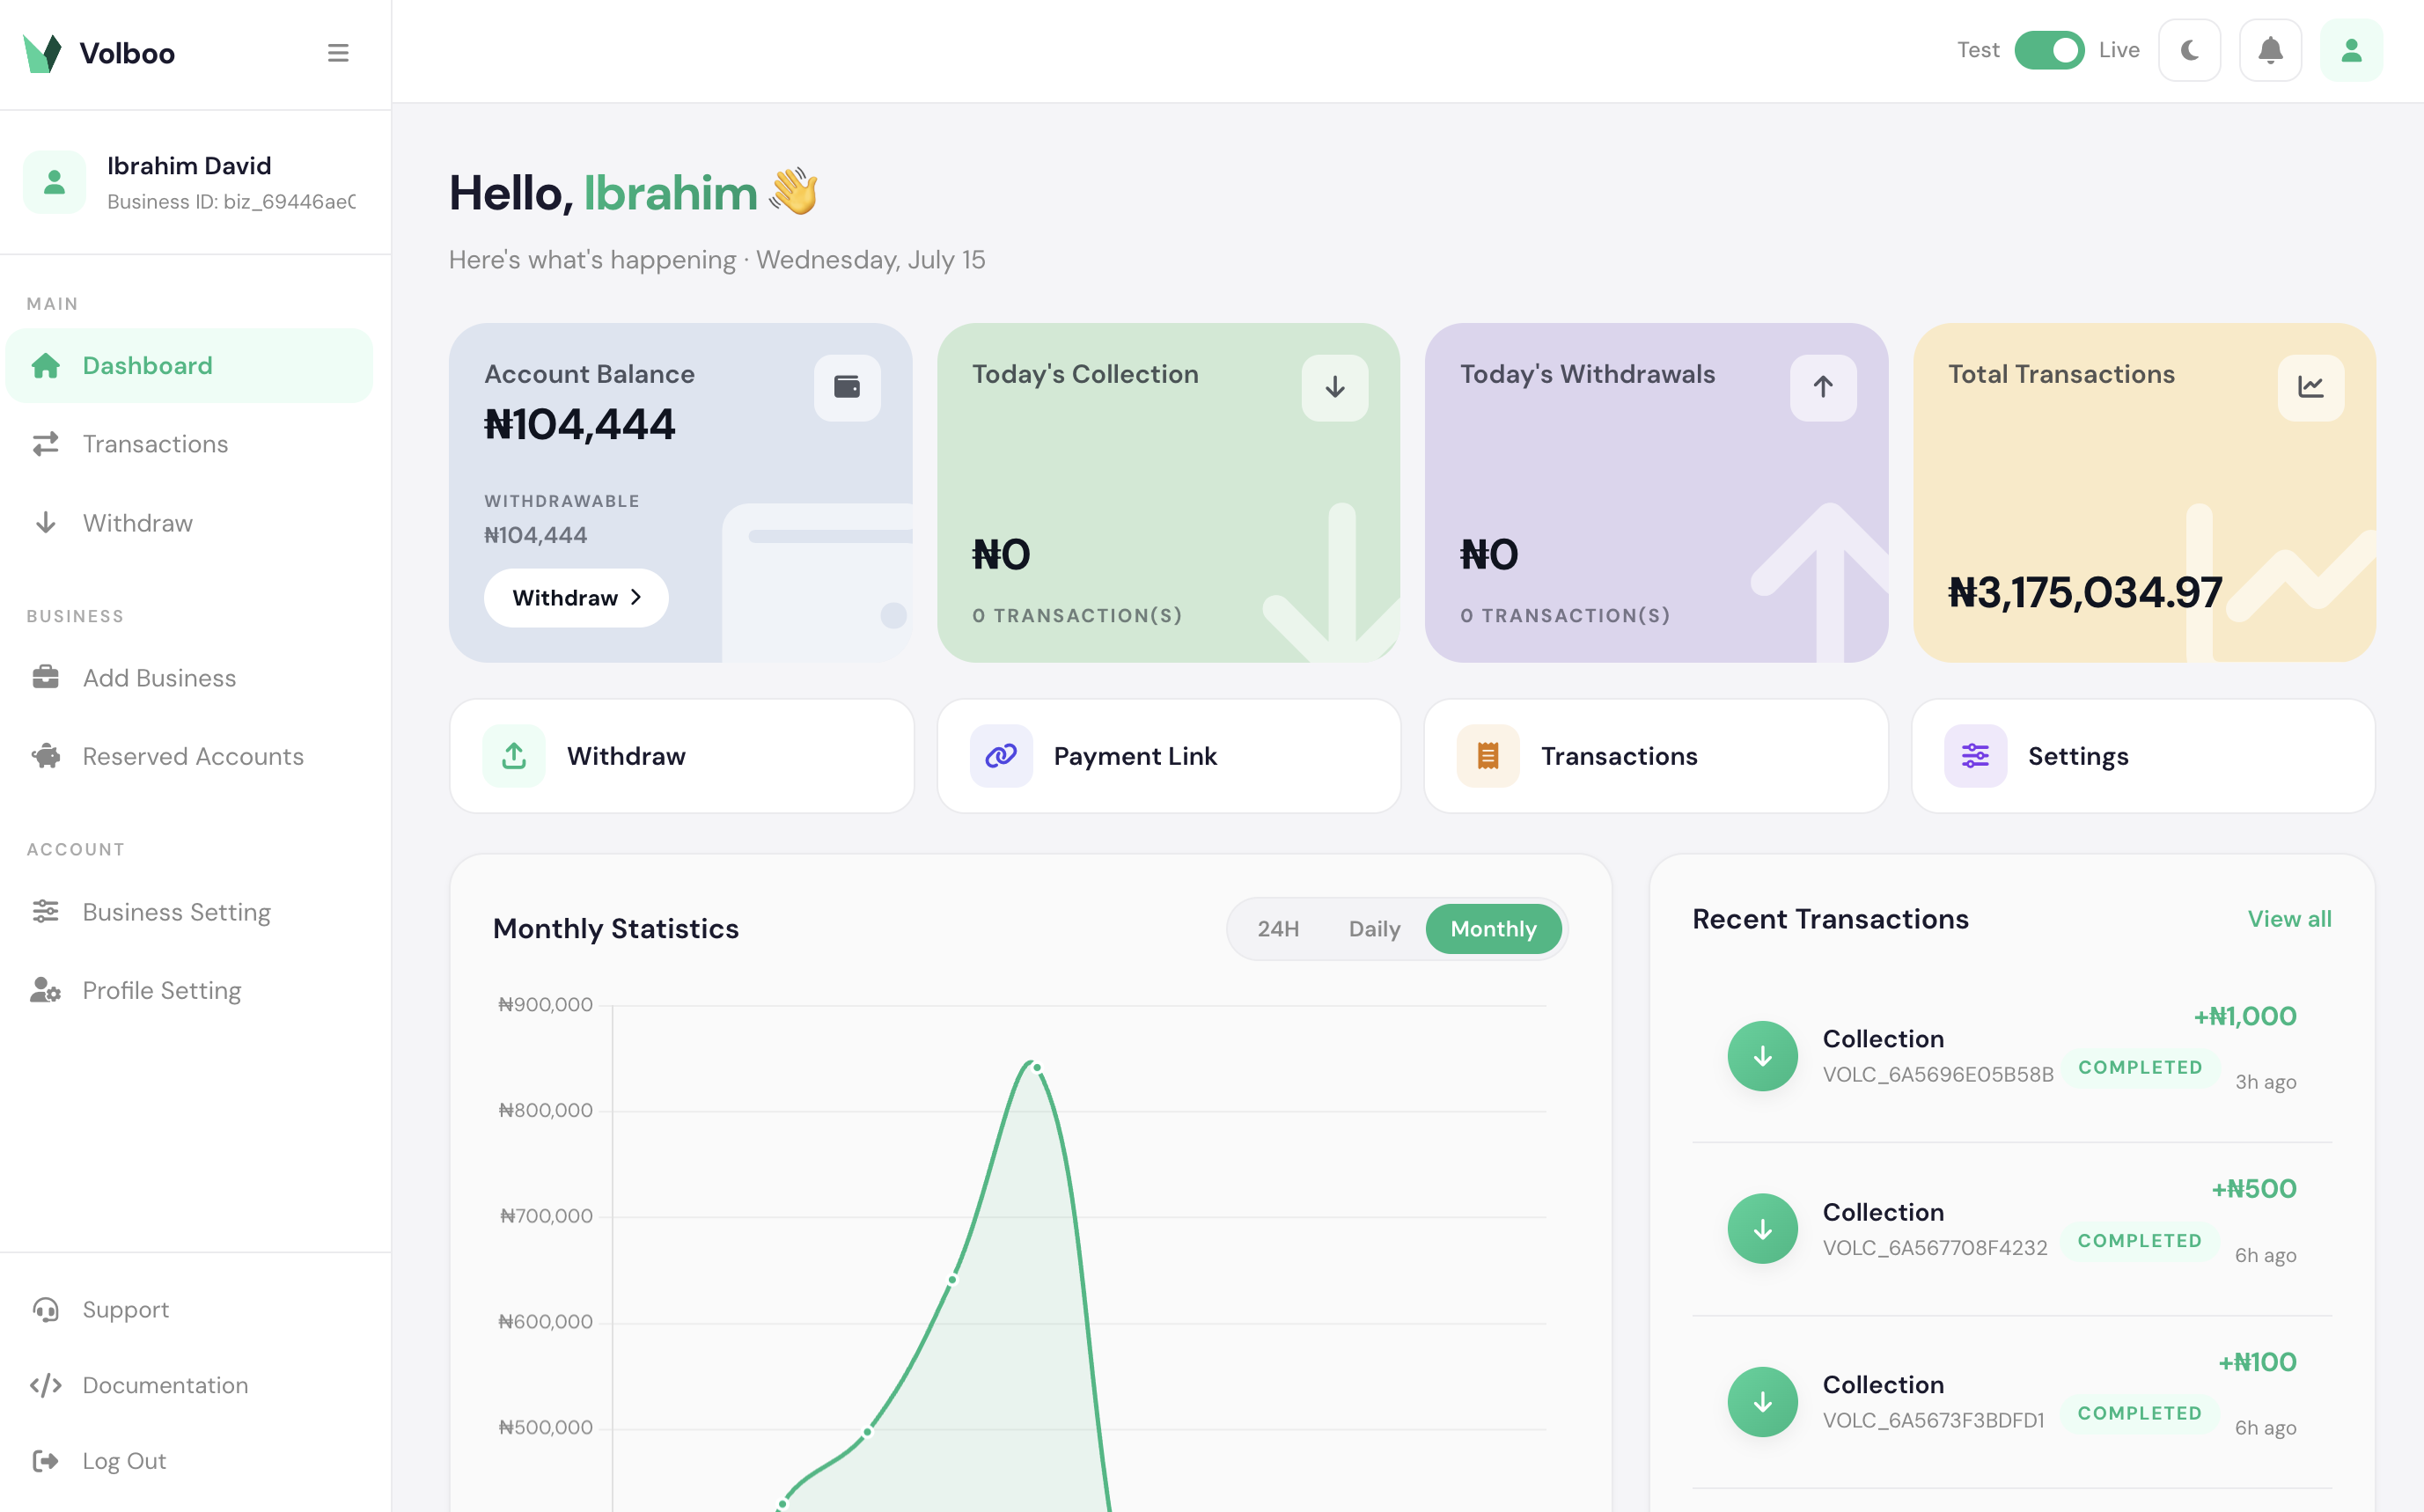This screenshot has width=2424, height=1512.
Task: Click the Withdraw quick action card
Action: (x=682, y=756)
